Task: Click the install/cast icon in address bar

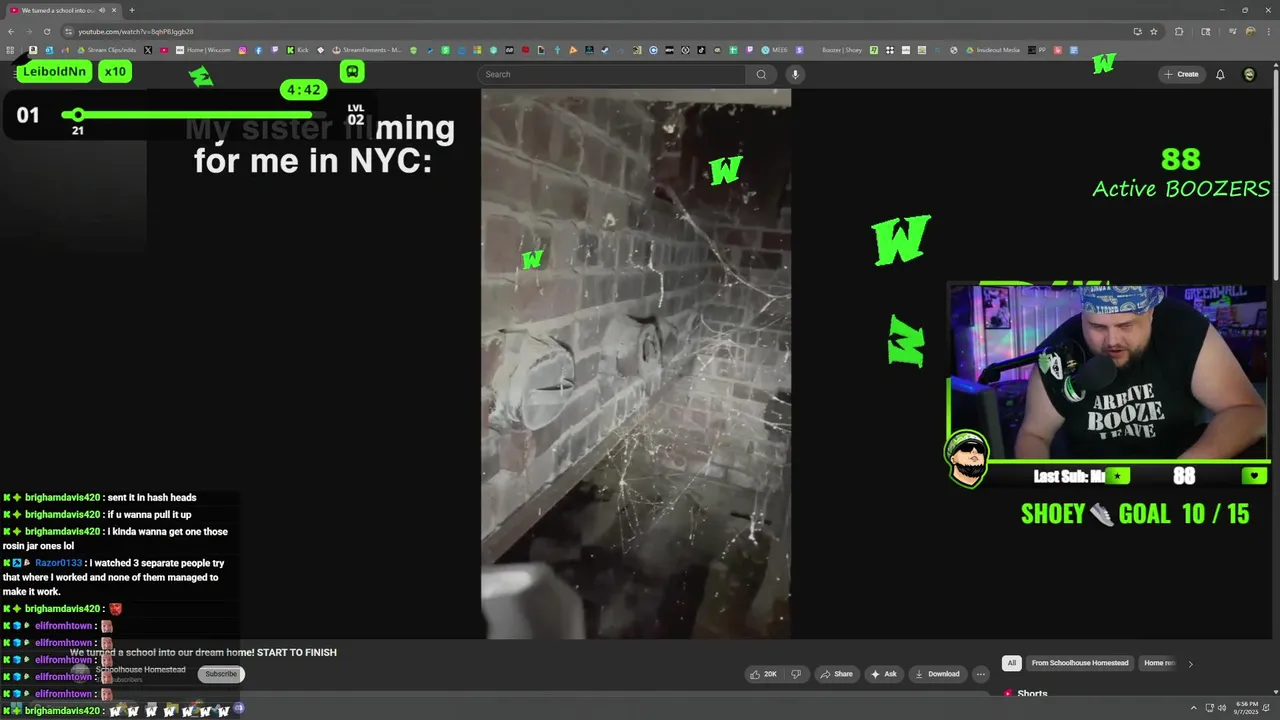Action: [x=1137, y=31]
